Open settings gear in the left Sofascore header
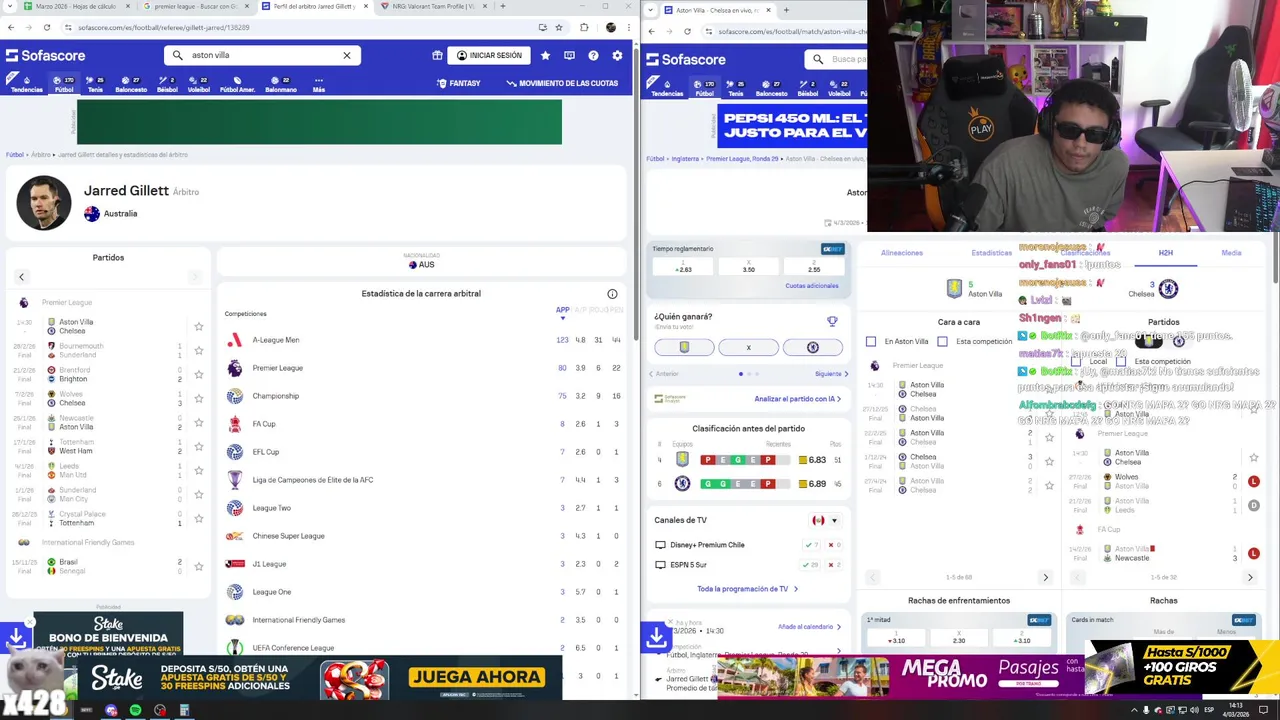 coord(617,55)
